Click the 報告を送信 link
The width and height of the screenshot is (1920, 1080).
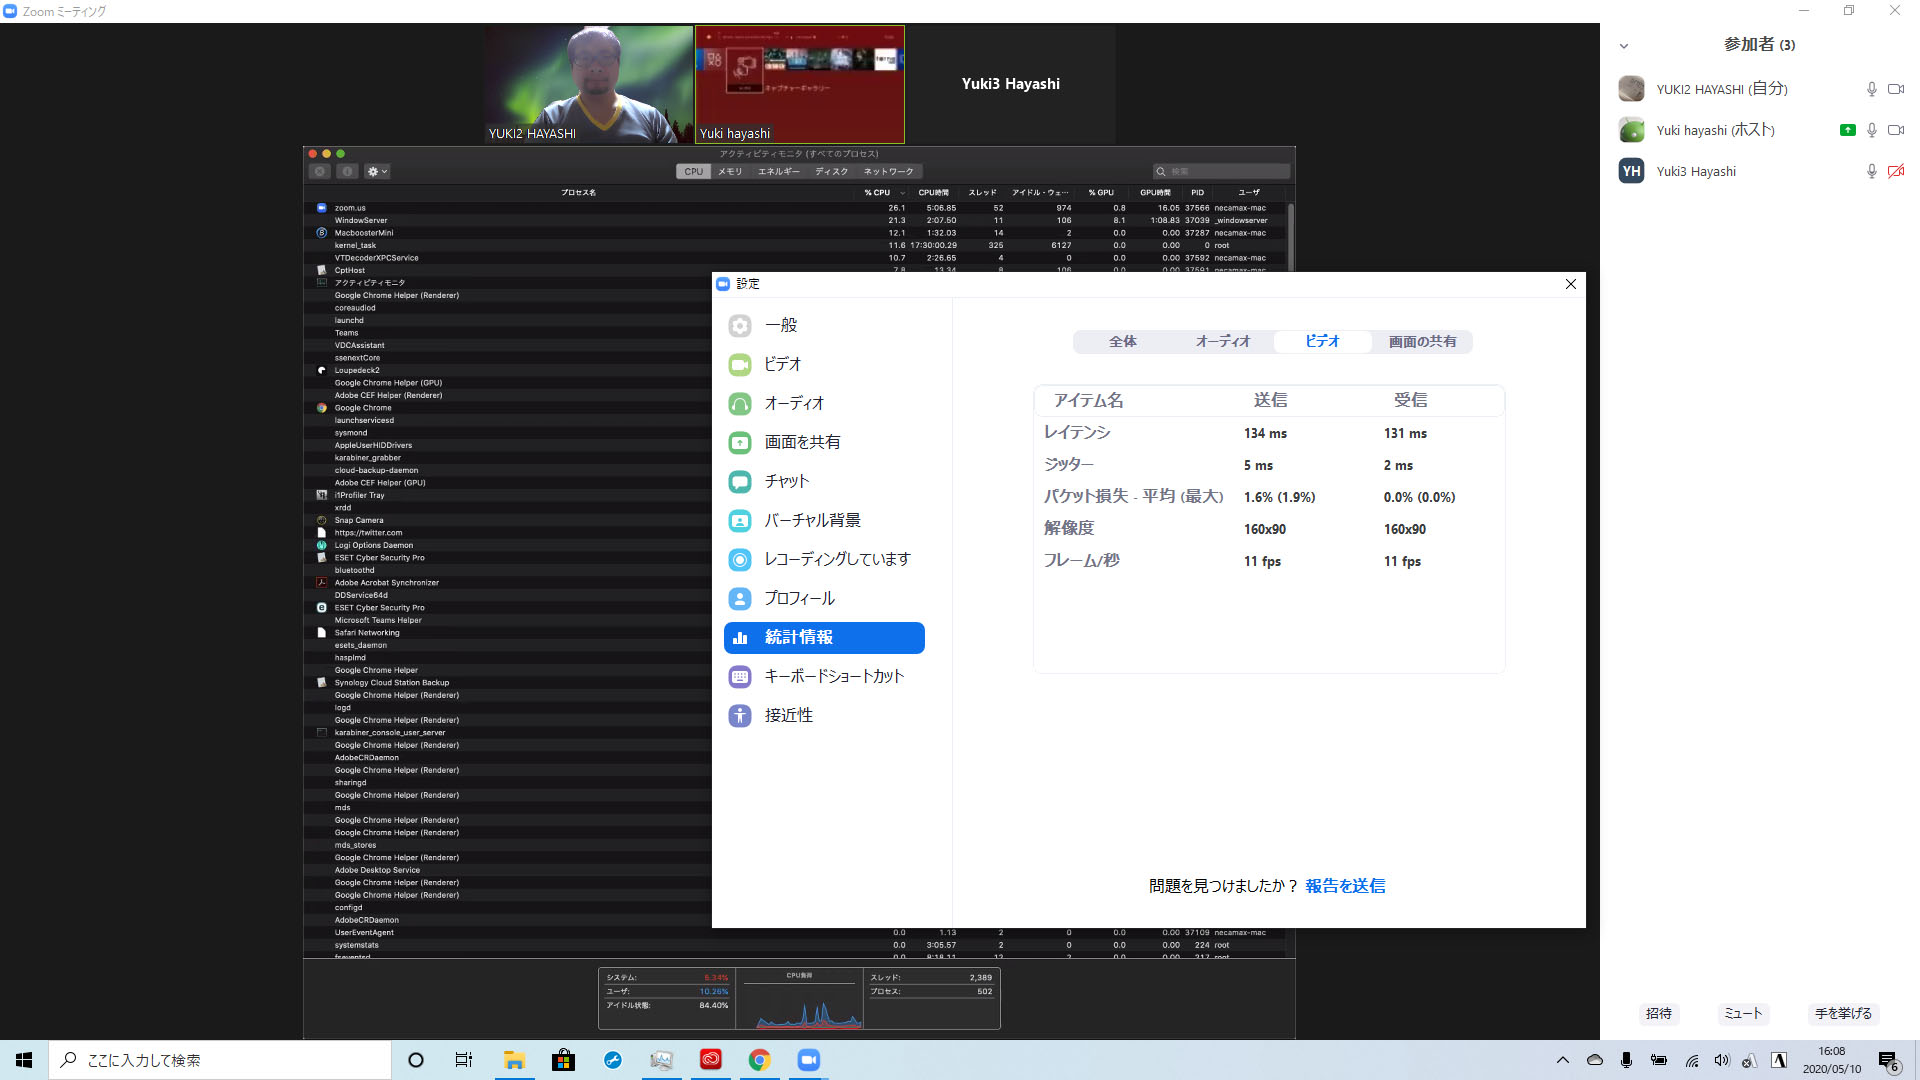(1345, 886)
